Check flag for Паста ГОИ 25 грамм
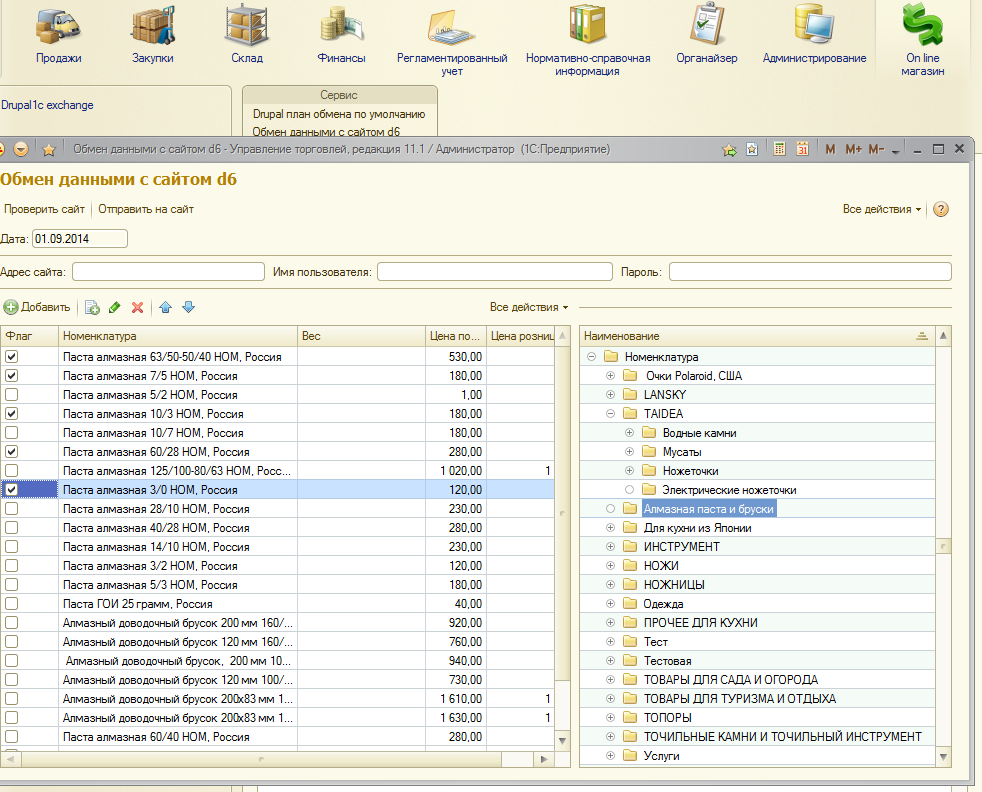 [12, 603]
